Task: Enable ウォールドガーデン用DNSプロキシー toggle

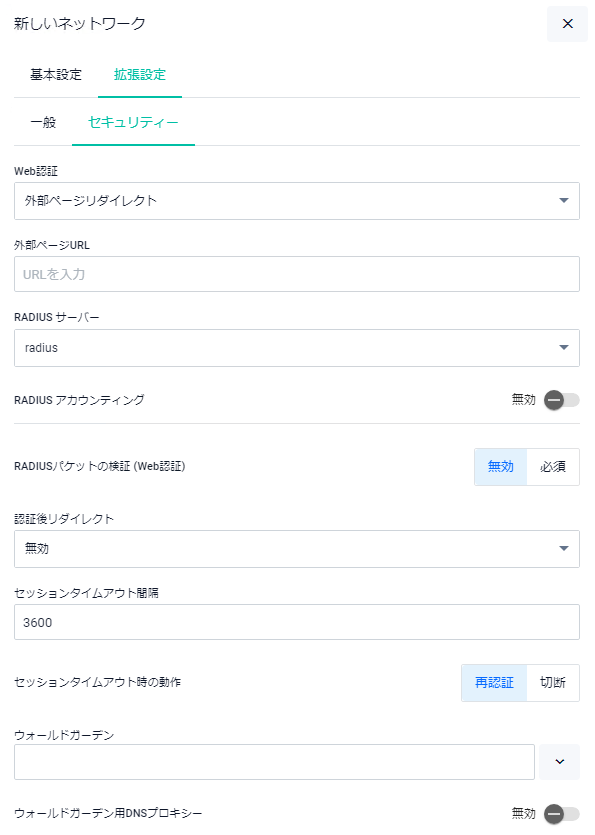Action: point(561,814)
